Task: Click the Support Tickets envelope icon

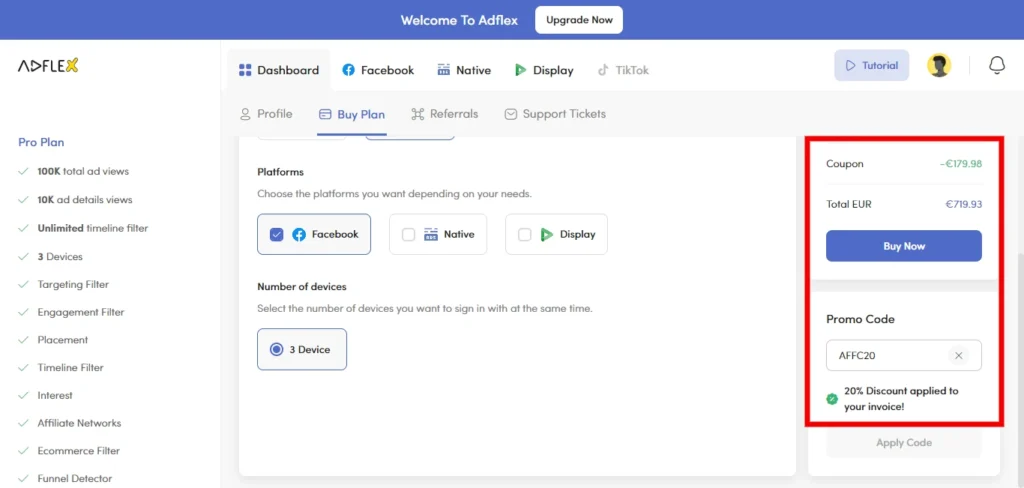Action: (511, 114)
